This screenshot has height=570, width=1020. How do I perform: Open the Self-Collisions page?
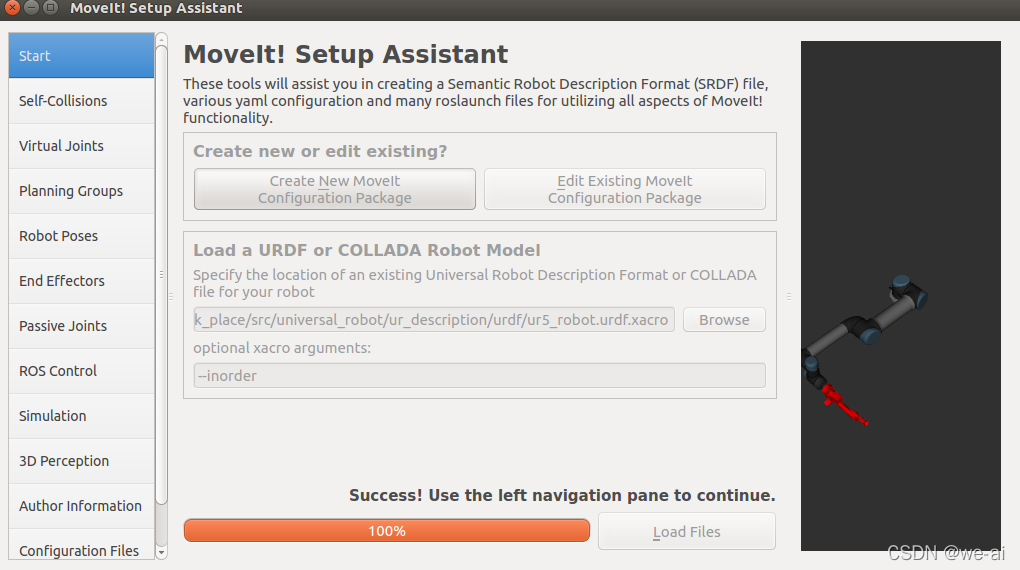pyautogui.click(x=63, y=101)
